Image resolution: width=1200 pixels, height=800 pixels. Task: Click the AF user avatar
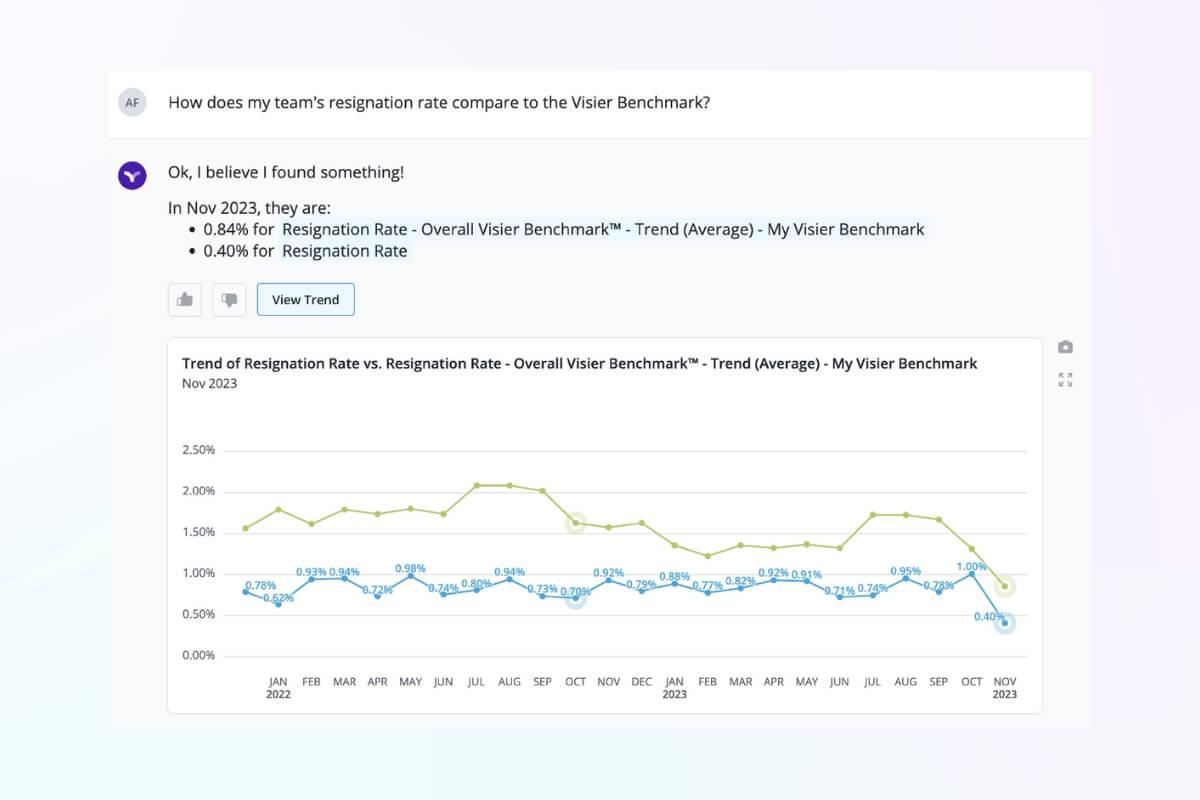pyautogui.click(x=132, y=102)
